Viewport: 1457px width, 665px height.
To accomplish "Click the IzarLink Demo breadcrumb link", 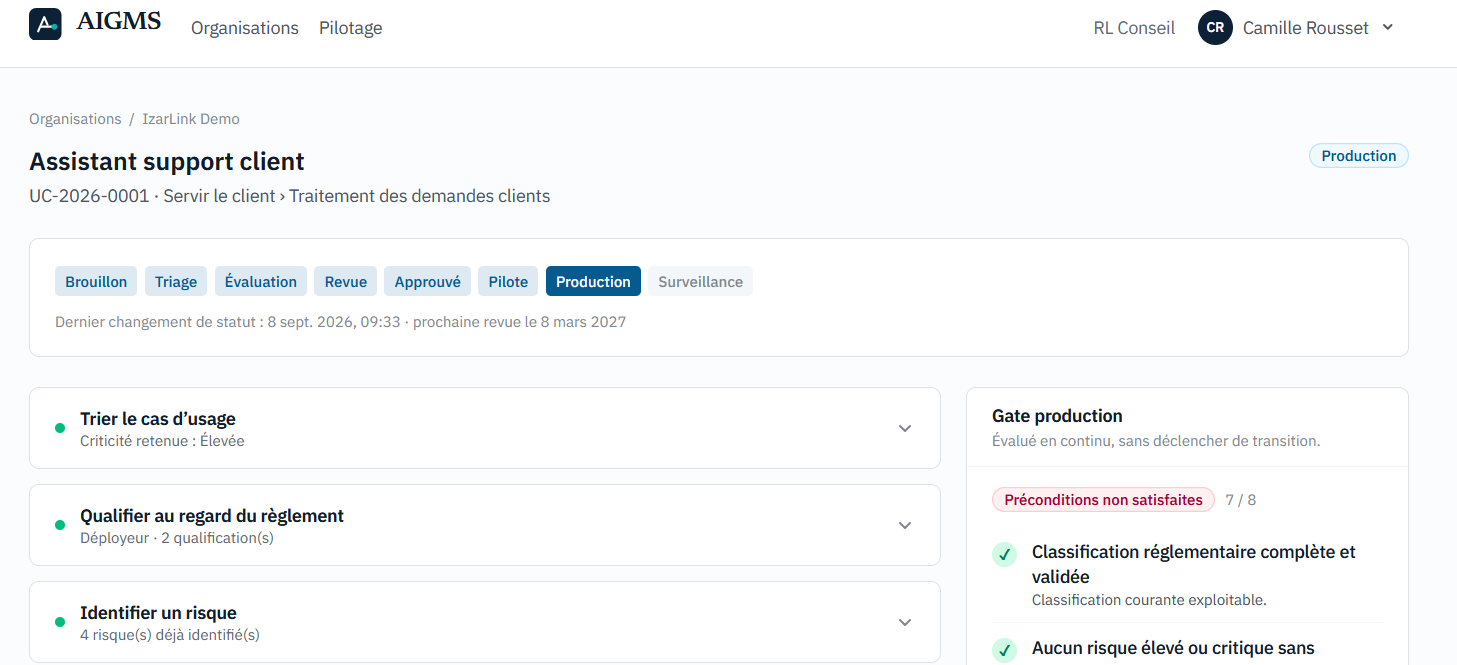I will pos(191,119).
